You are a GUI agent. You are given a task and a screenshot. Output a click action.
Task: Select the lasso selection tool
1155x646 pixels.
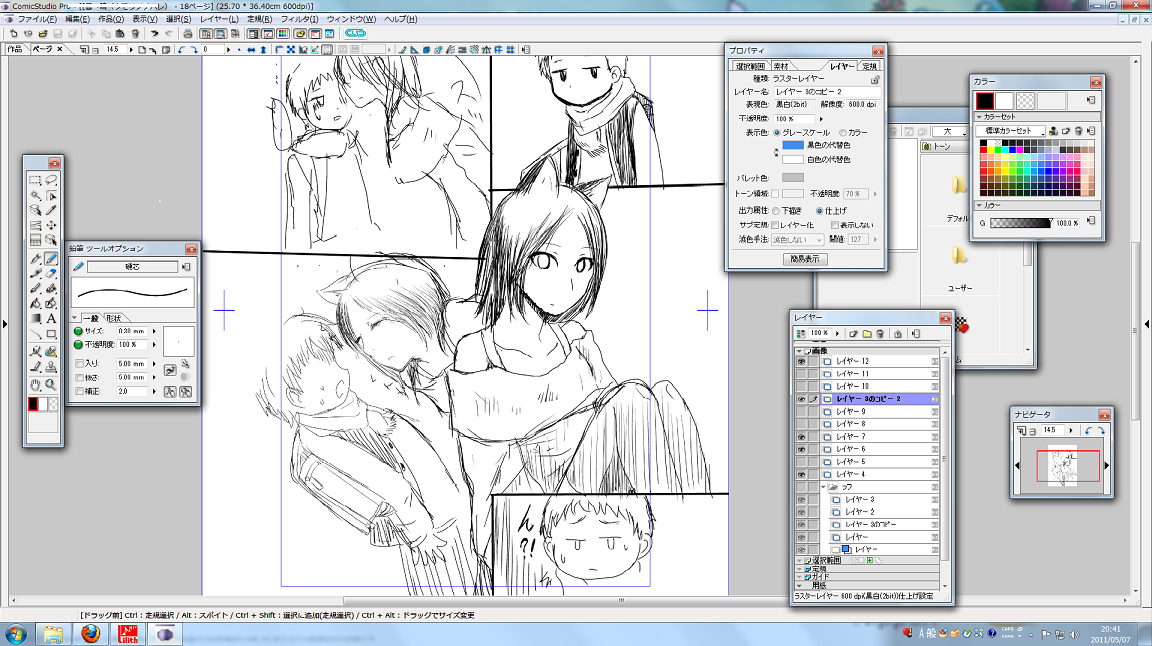pos(51,180)
